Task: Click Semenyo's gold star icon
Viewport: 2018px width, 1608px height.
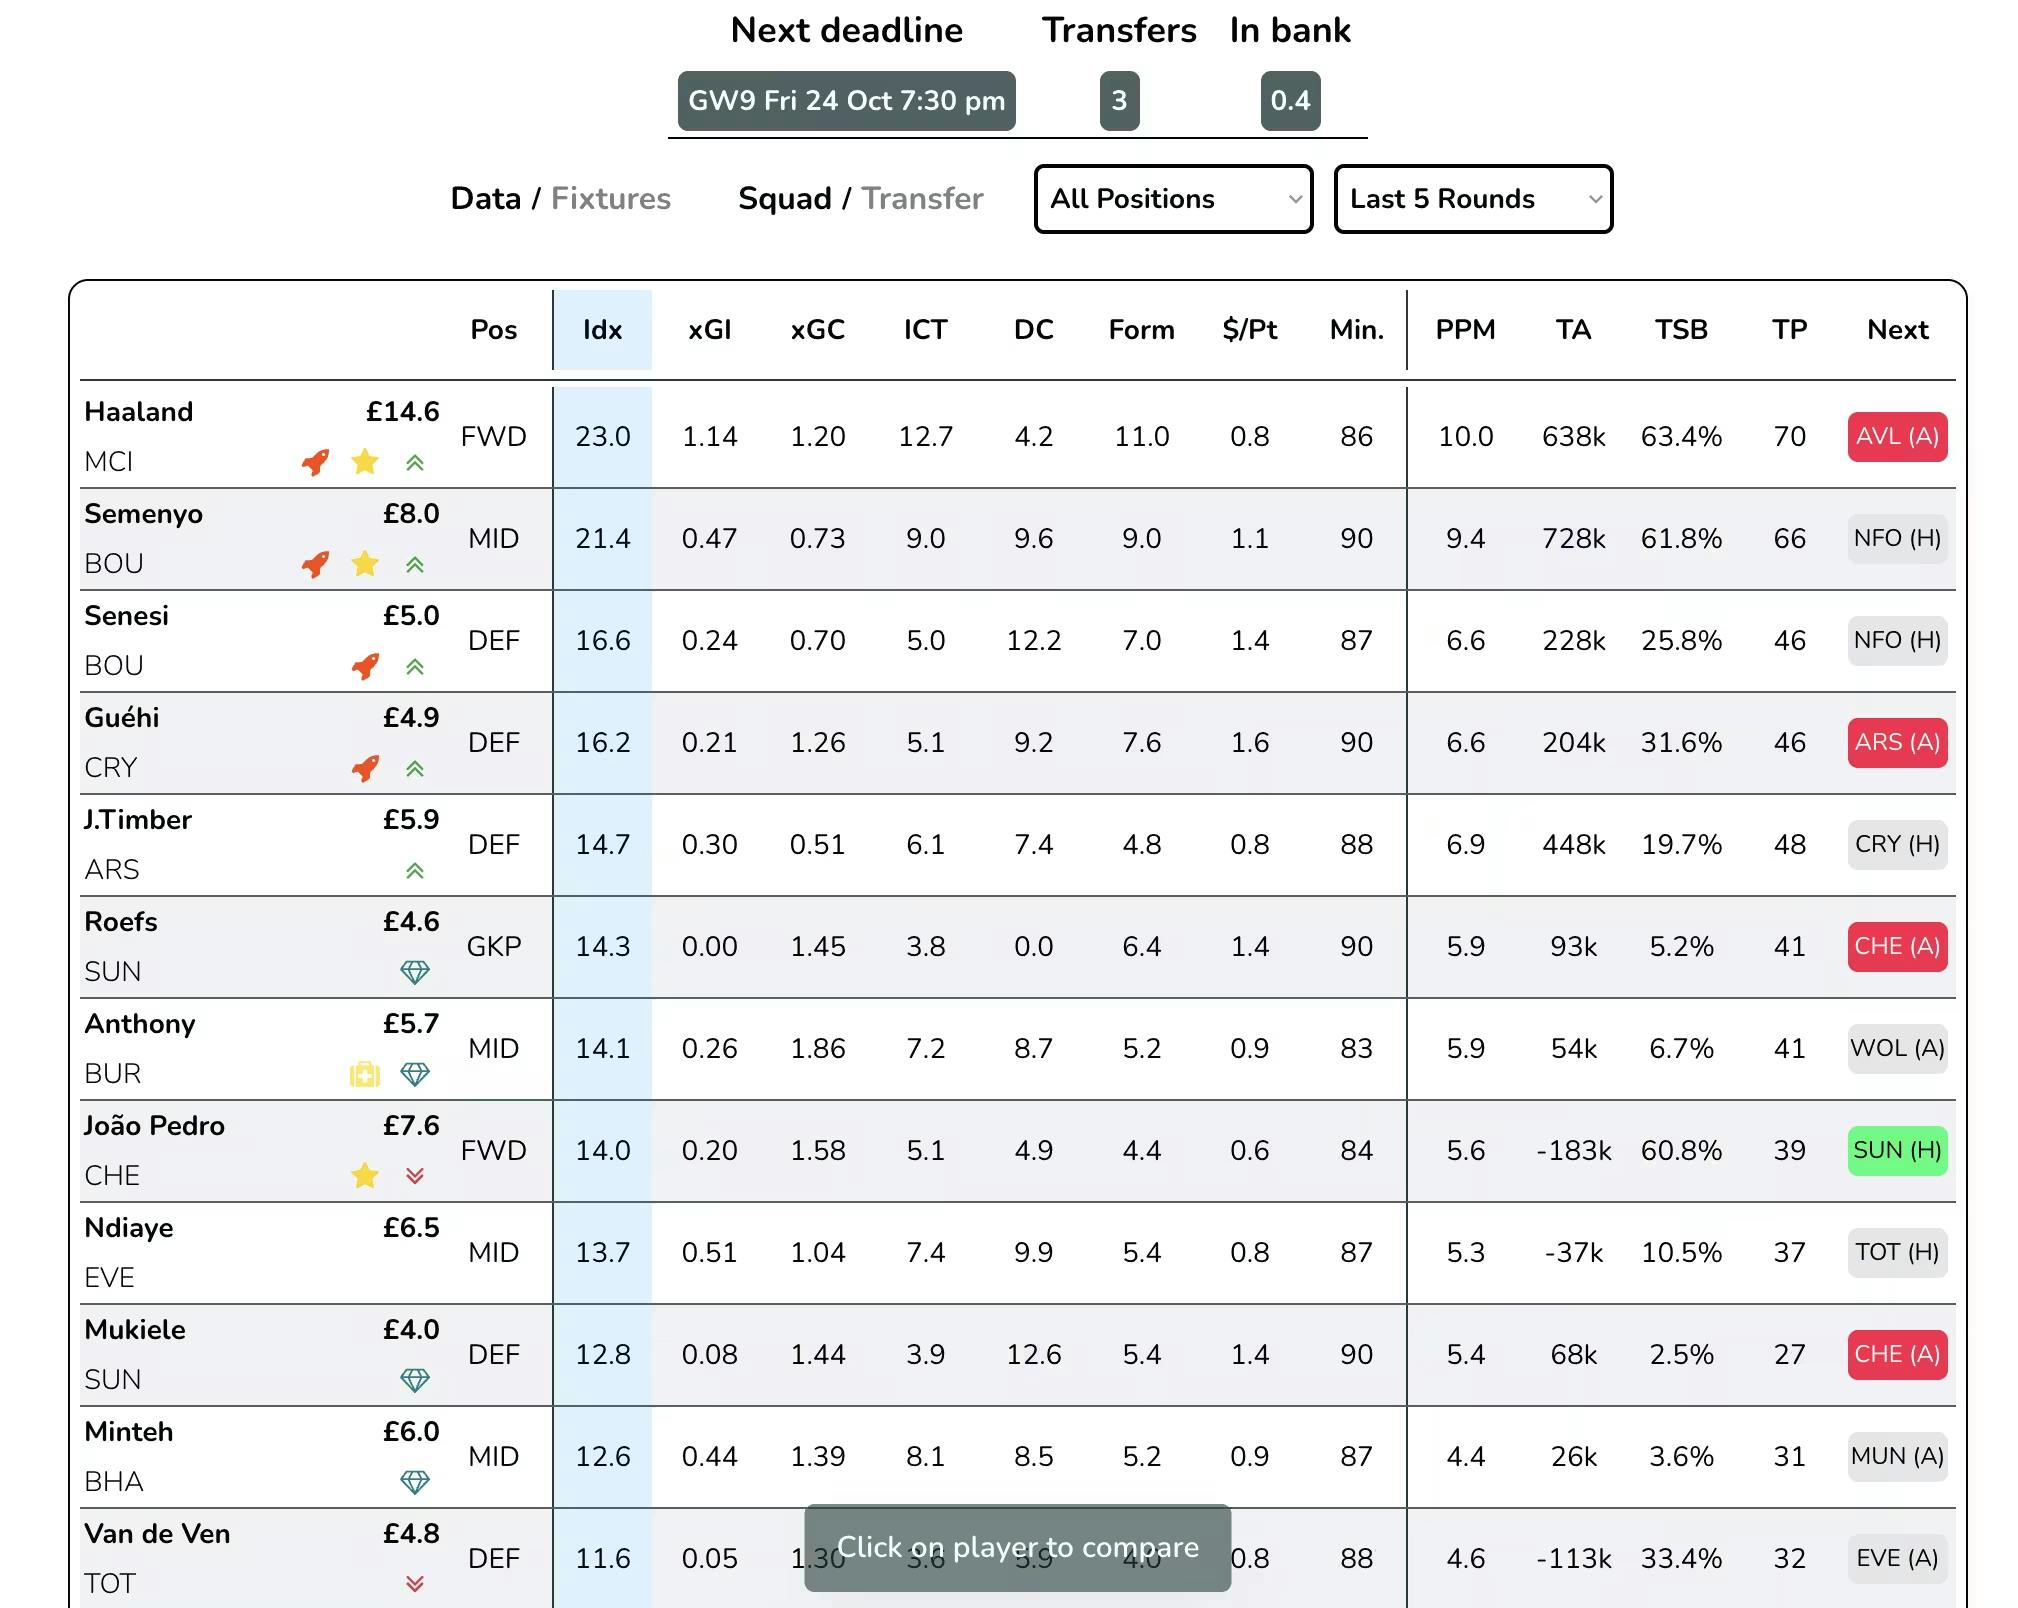Action: tap(365, 564)
